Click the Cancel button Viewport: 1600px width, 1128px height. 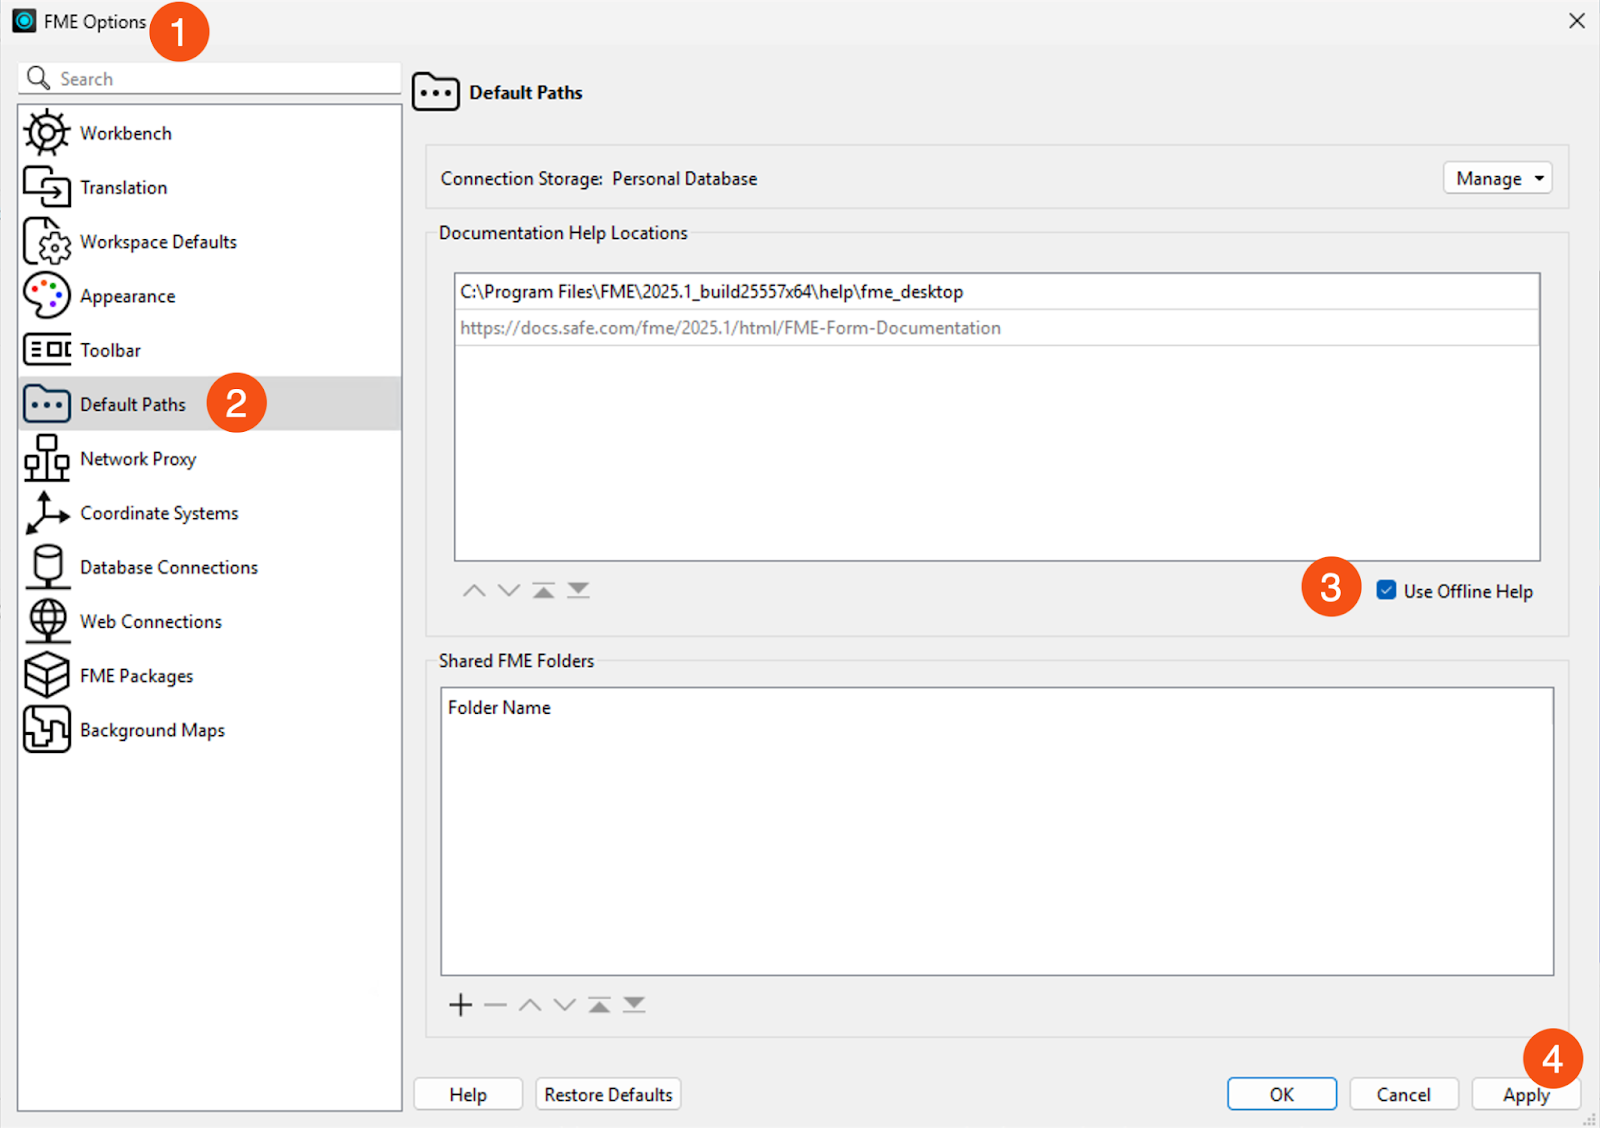(x=1404, y=1094)
